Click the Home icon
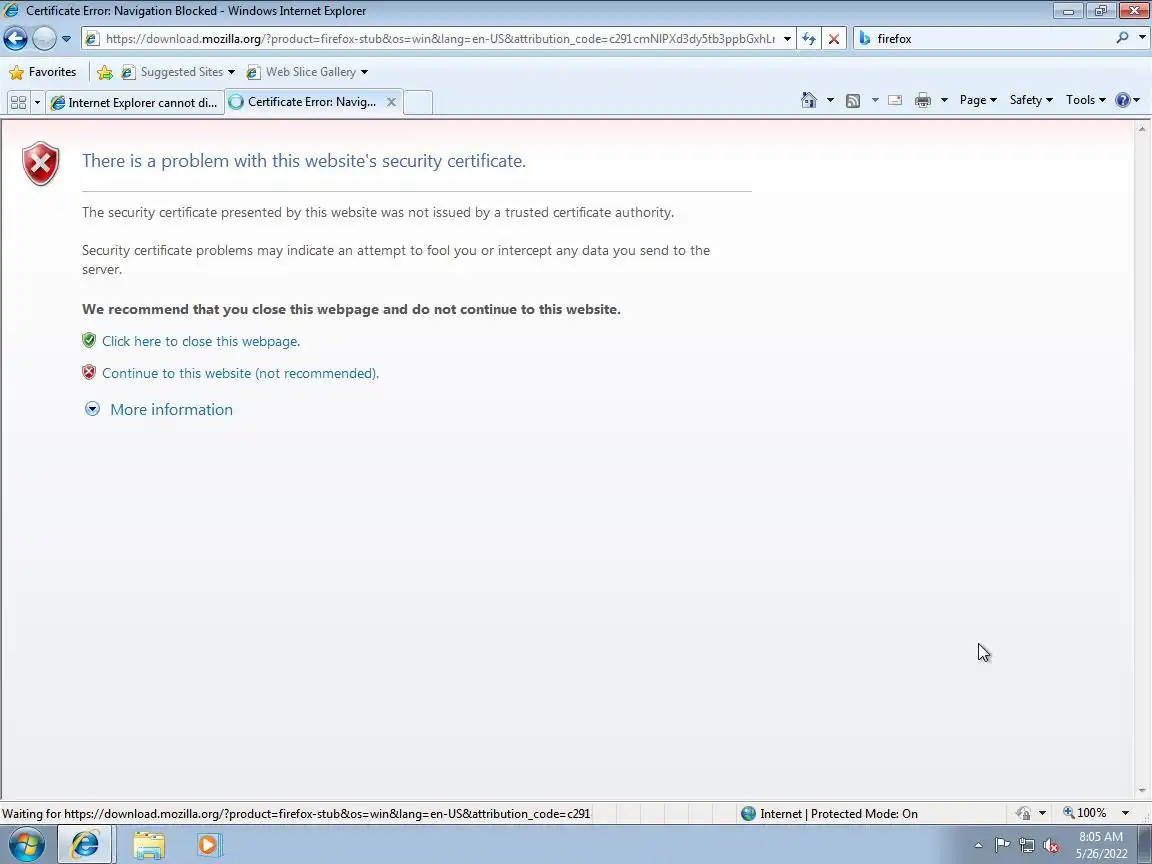 tap(808, 100)
